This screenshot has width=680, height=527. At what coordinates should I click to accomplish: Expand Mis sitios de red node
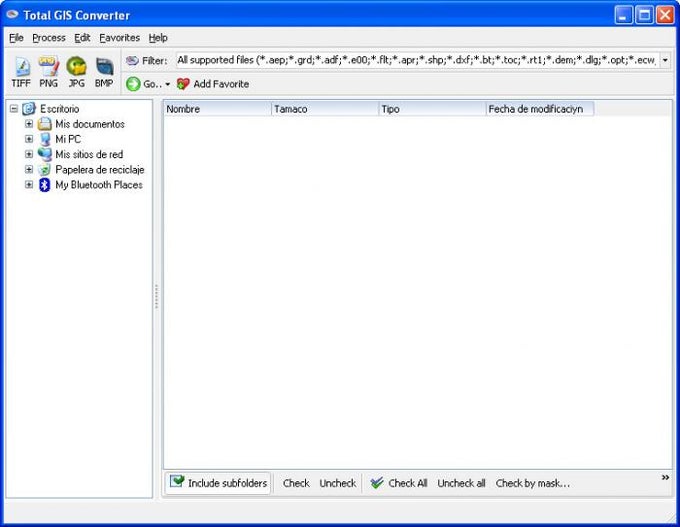pos(29,154)
